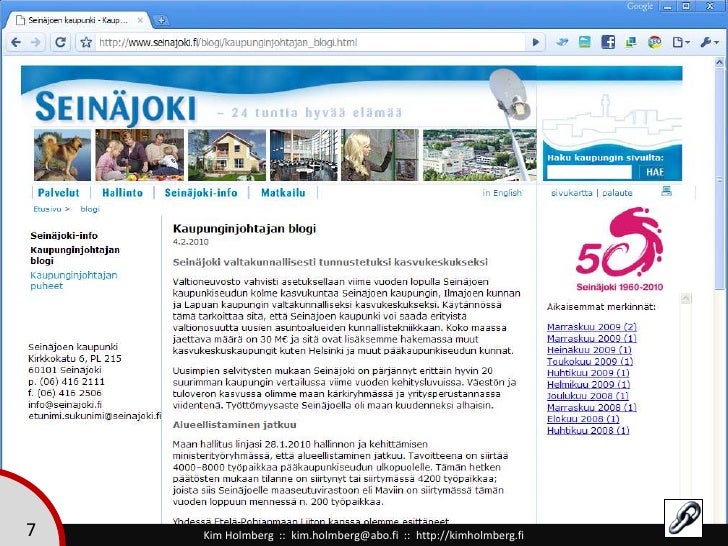This screenshot has width=728, height=546.
Task: Open archive Huhtikuu 2009 (1)
Action: pos(588,373)
